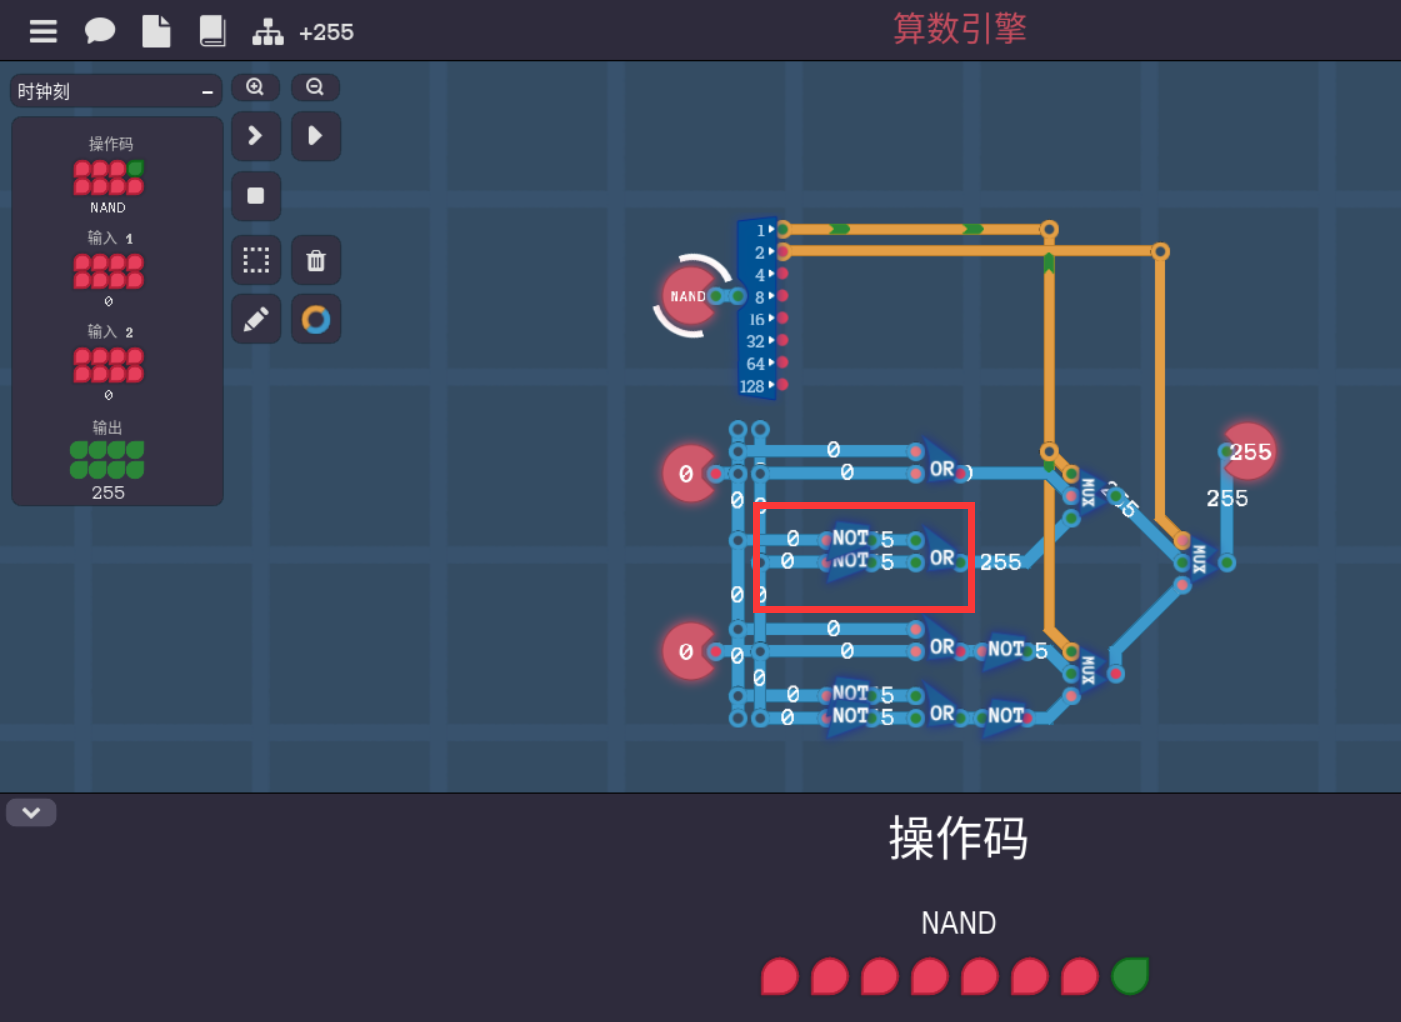This screenshot has height=1022, width=1401.
Task: Activate the dotted rectangle selection tool
Action: point(255,261)
